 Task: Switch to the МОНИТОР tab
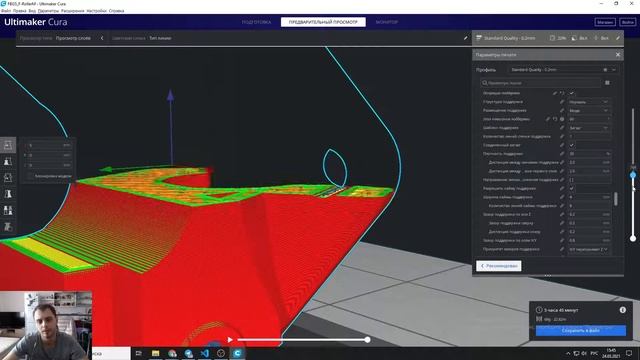click(x=387, y=22)
